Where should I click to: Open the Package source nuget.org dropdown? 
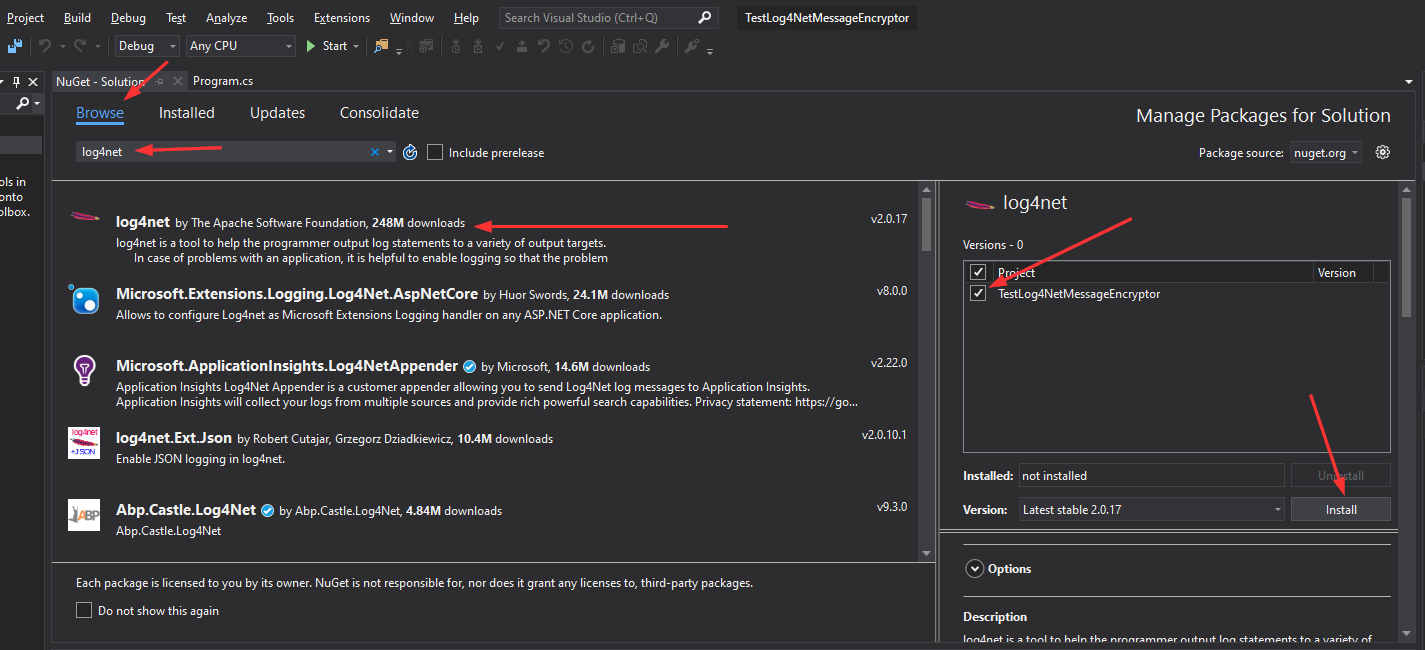click(1326, 153)
